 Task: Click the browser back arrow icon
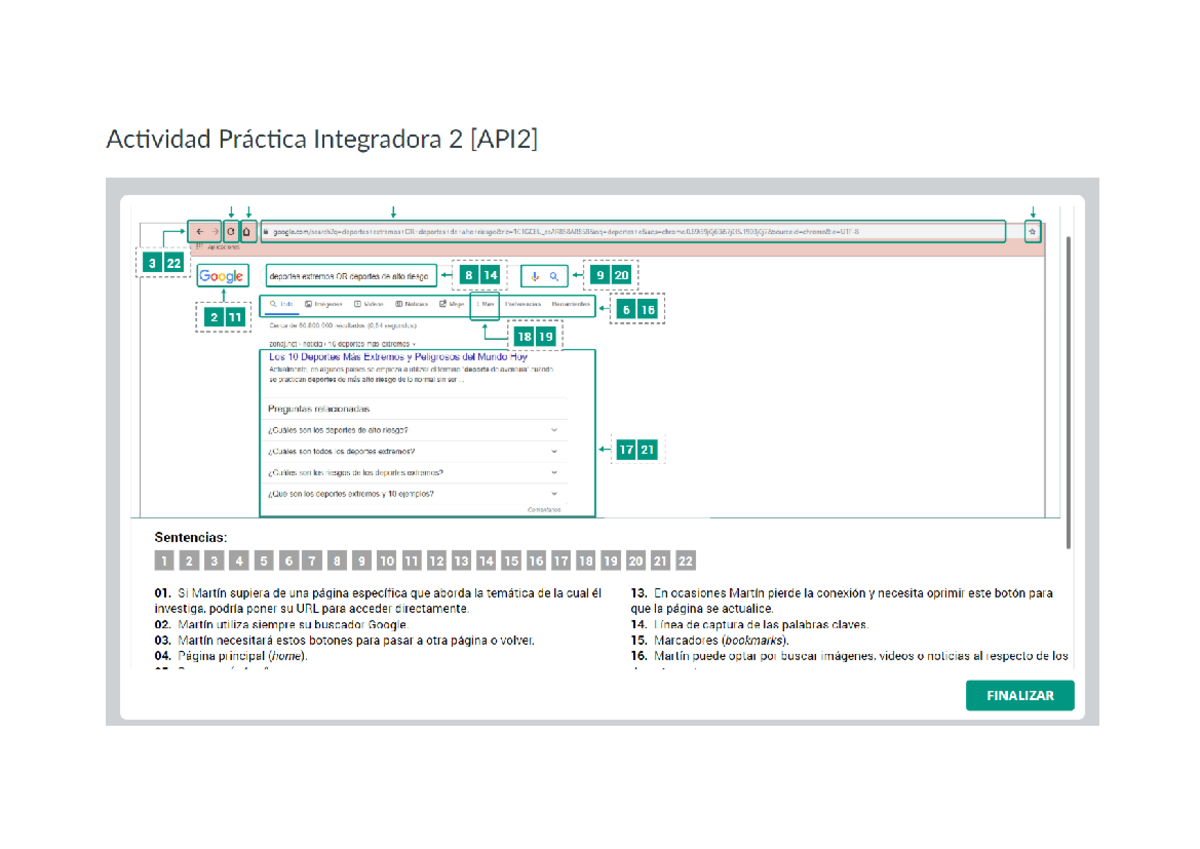[199, 231]
